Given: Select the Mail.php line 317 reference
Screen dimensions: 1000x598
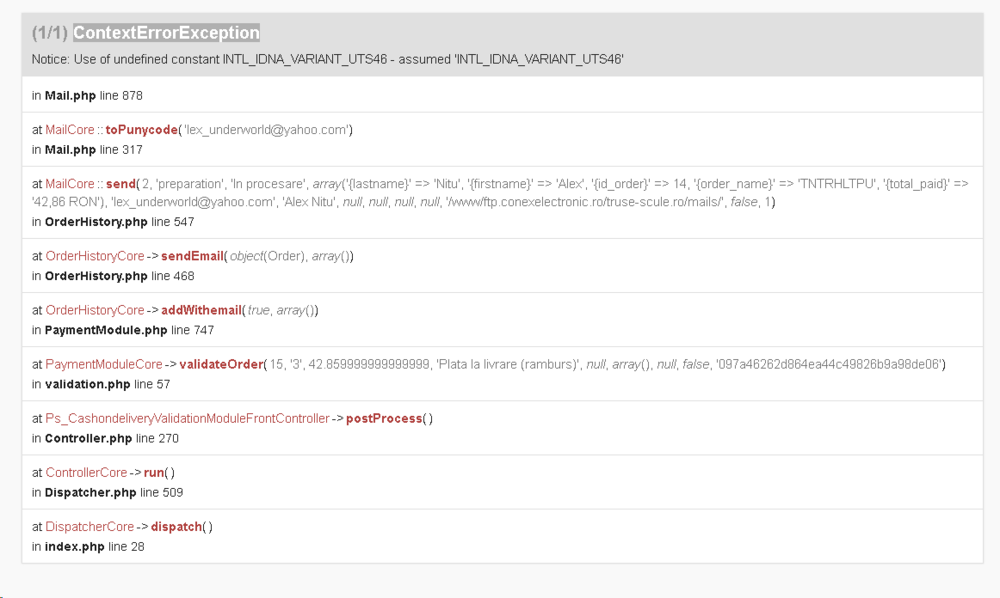Looking at the screenshot, I should pos(87,150).
